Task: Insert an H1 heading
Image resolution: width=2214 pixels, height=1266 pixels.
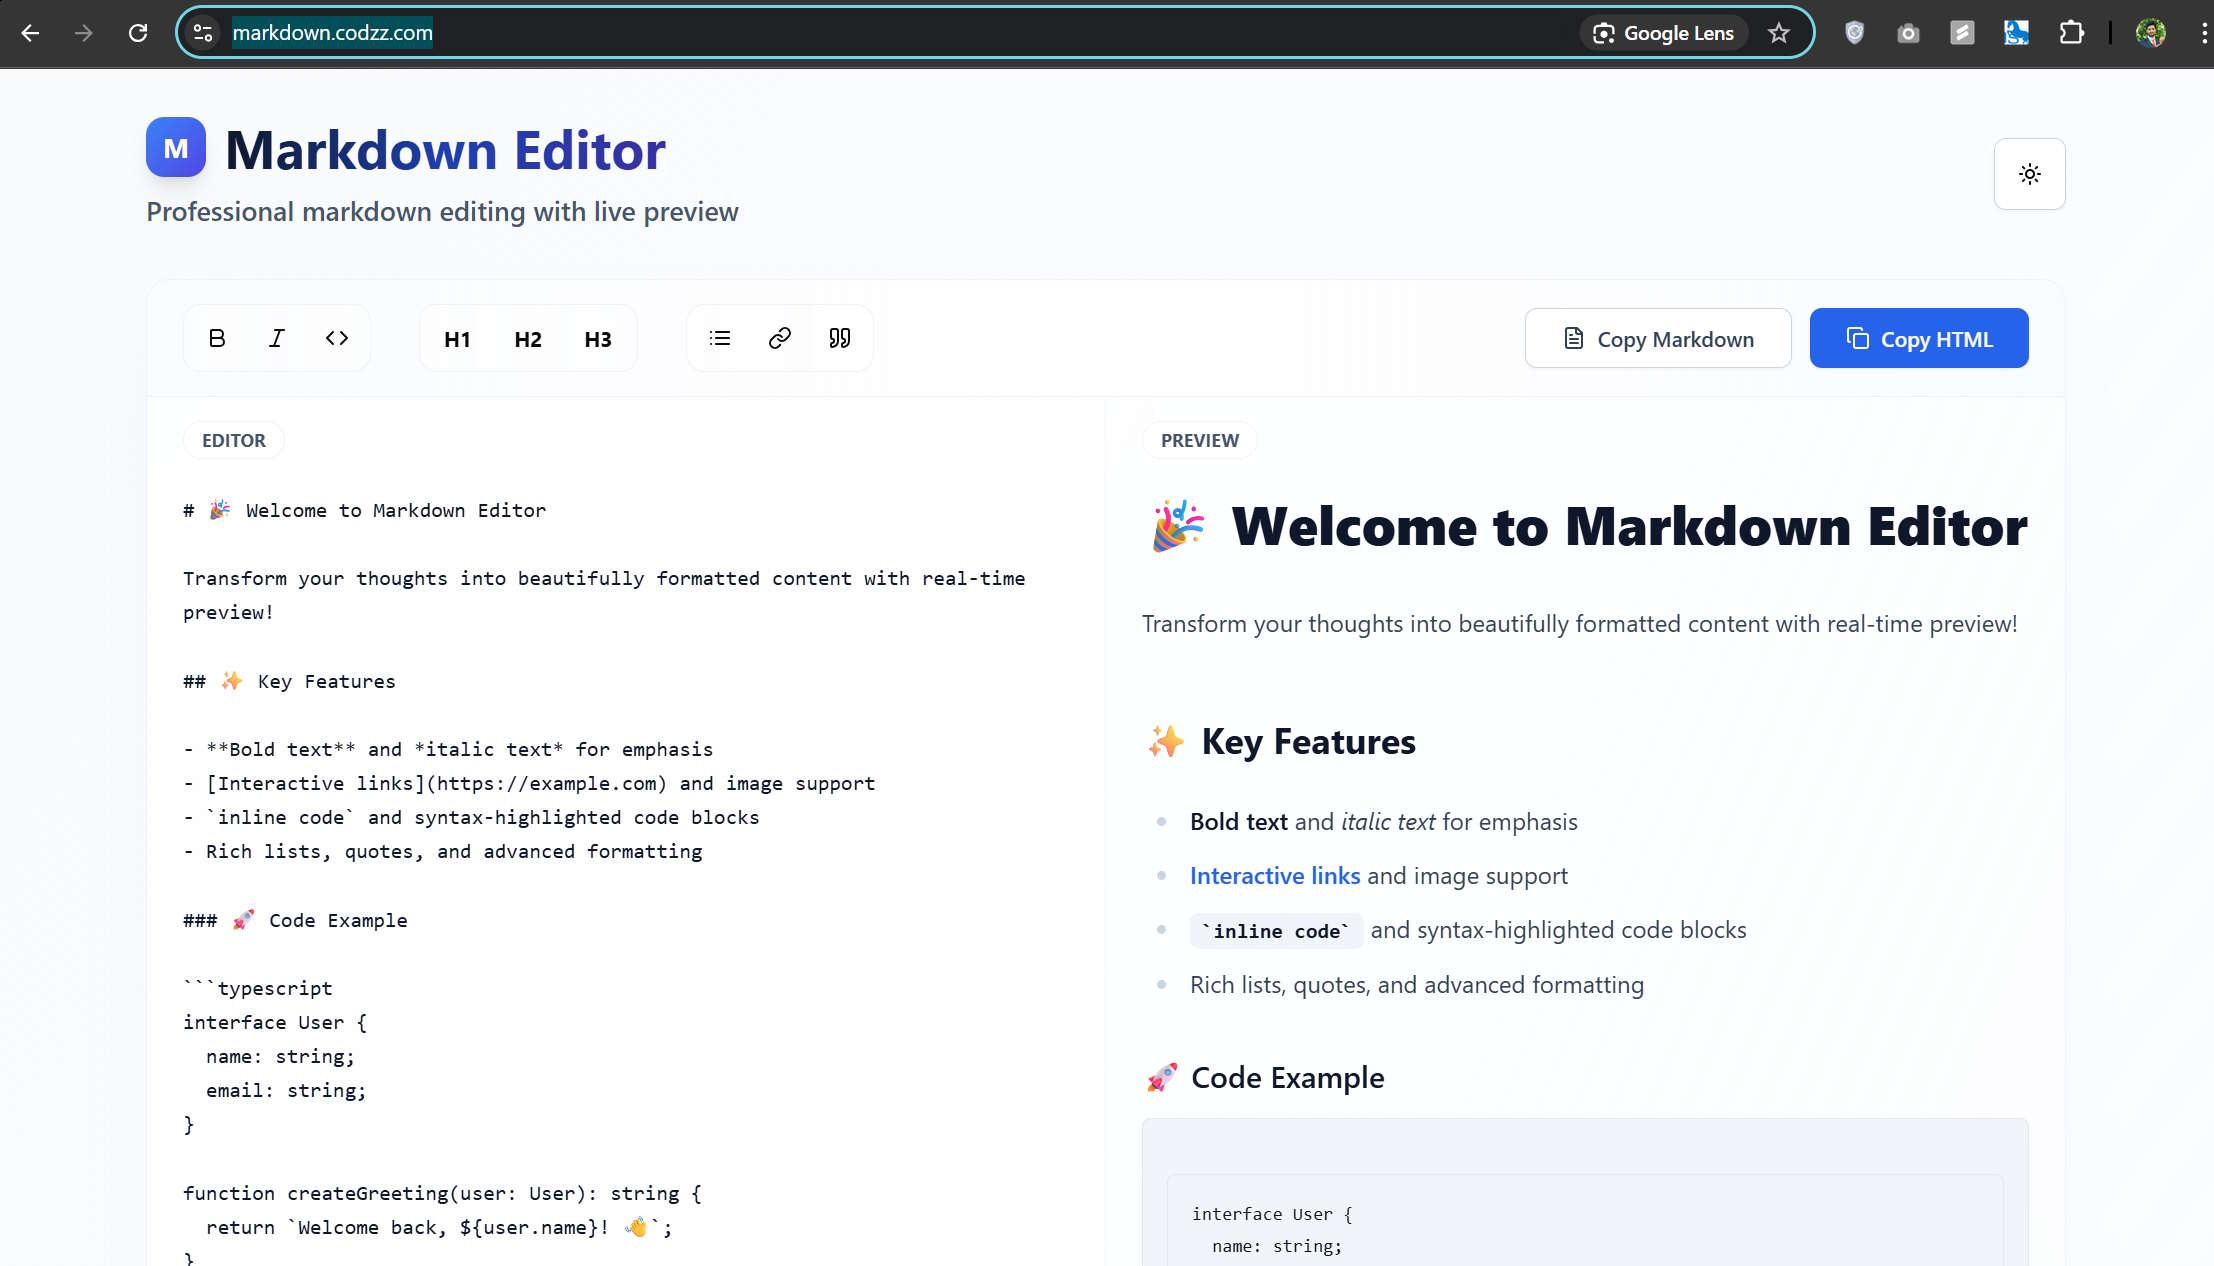Action: point(457,338)
